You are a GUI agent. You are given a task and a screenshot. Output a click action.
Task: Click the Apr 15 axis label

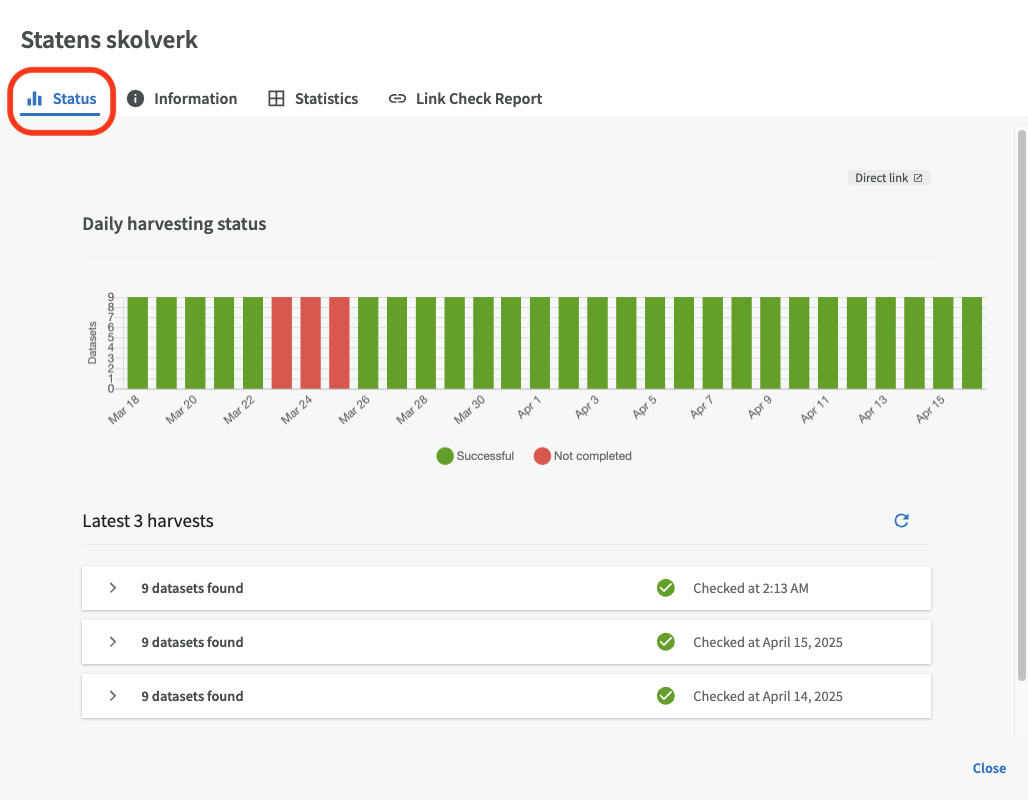point(930,409)
